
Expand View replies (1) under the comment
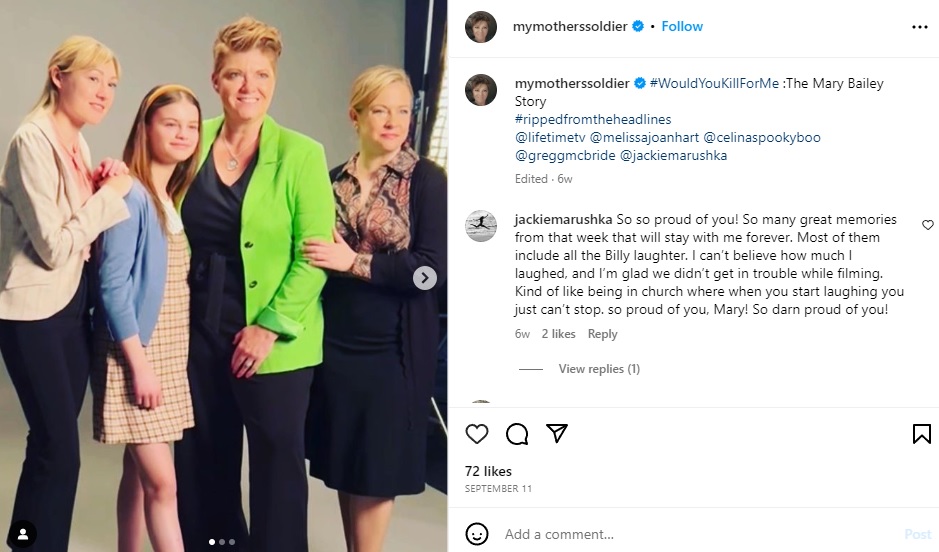598,369
